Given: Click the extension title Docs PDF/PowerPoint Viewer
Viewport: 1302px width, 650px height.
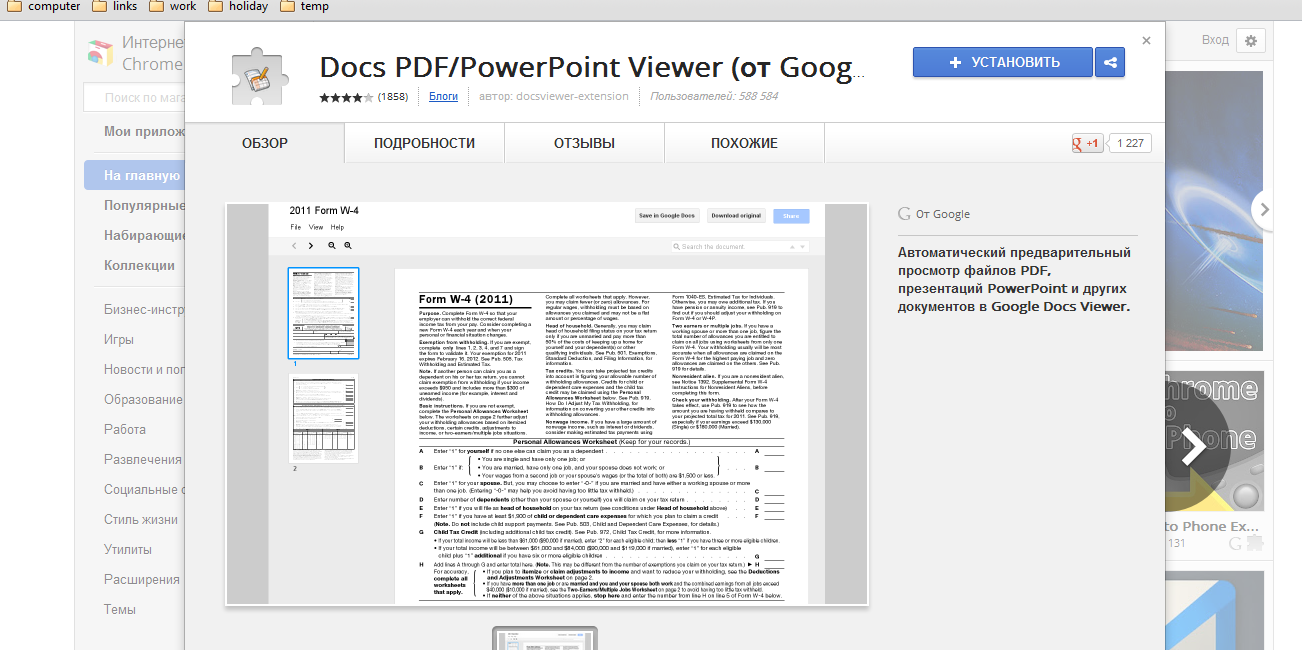Looking at the screenshot, I should (x=590, y=67).
